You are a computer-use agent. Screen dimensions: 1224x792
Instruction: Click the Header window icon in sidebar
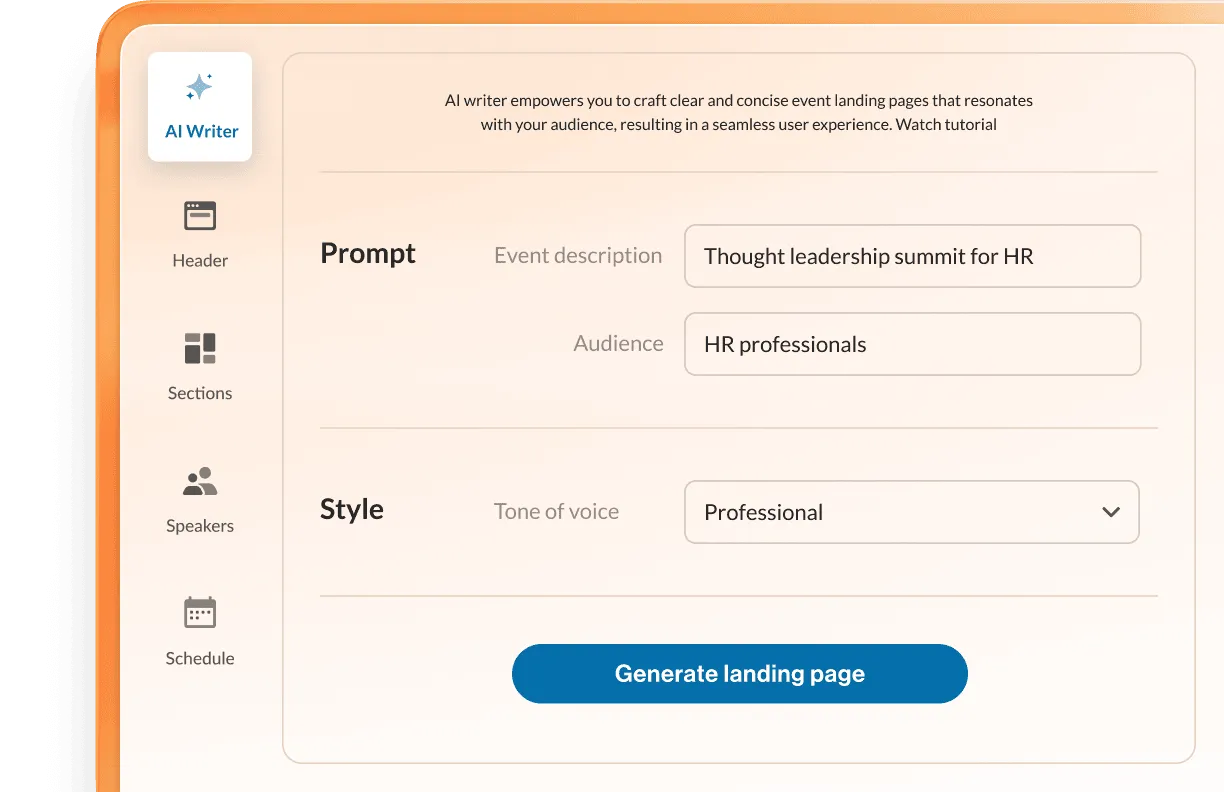pyautogui.click(x=199, y=215)
